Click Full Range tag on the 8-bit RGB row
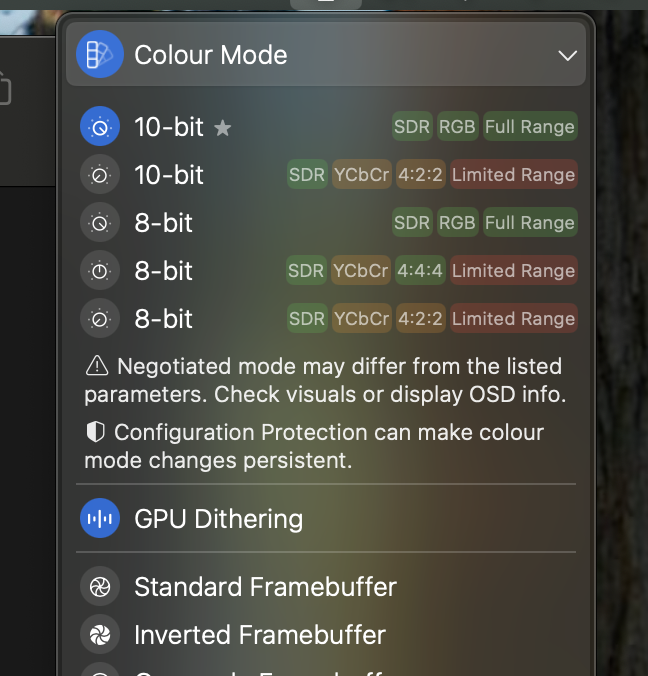 point(529,223)
